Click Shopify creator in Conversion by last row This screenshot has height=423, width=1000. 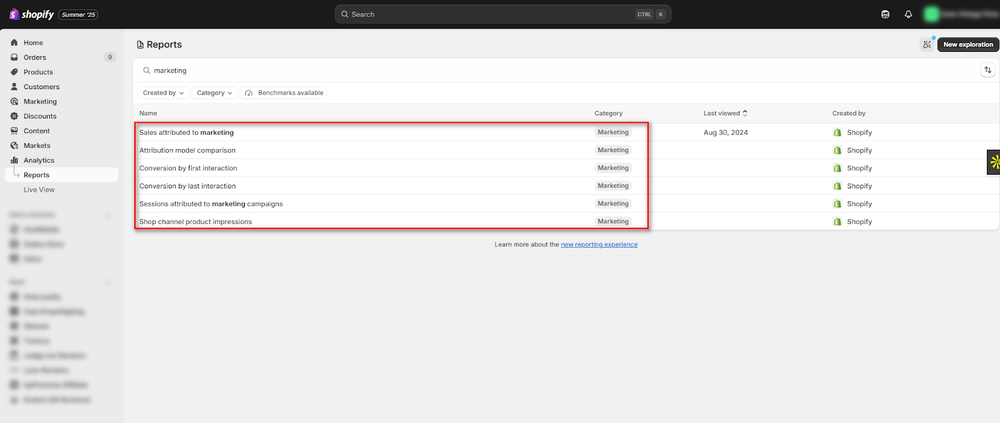tap(853, 186)
